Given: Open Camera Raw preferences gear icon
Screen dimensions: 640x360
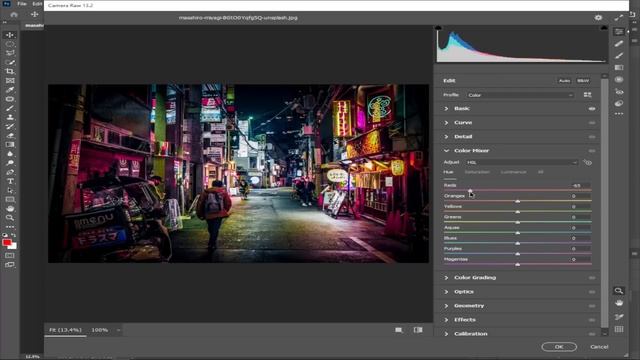Looking at the screenshot, I should (x=598, y=18).
